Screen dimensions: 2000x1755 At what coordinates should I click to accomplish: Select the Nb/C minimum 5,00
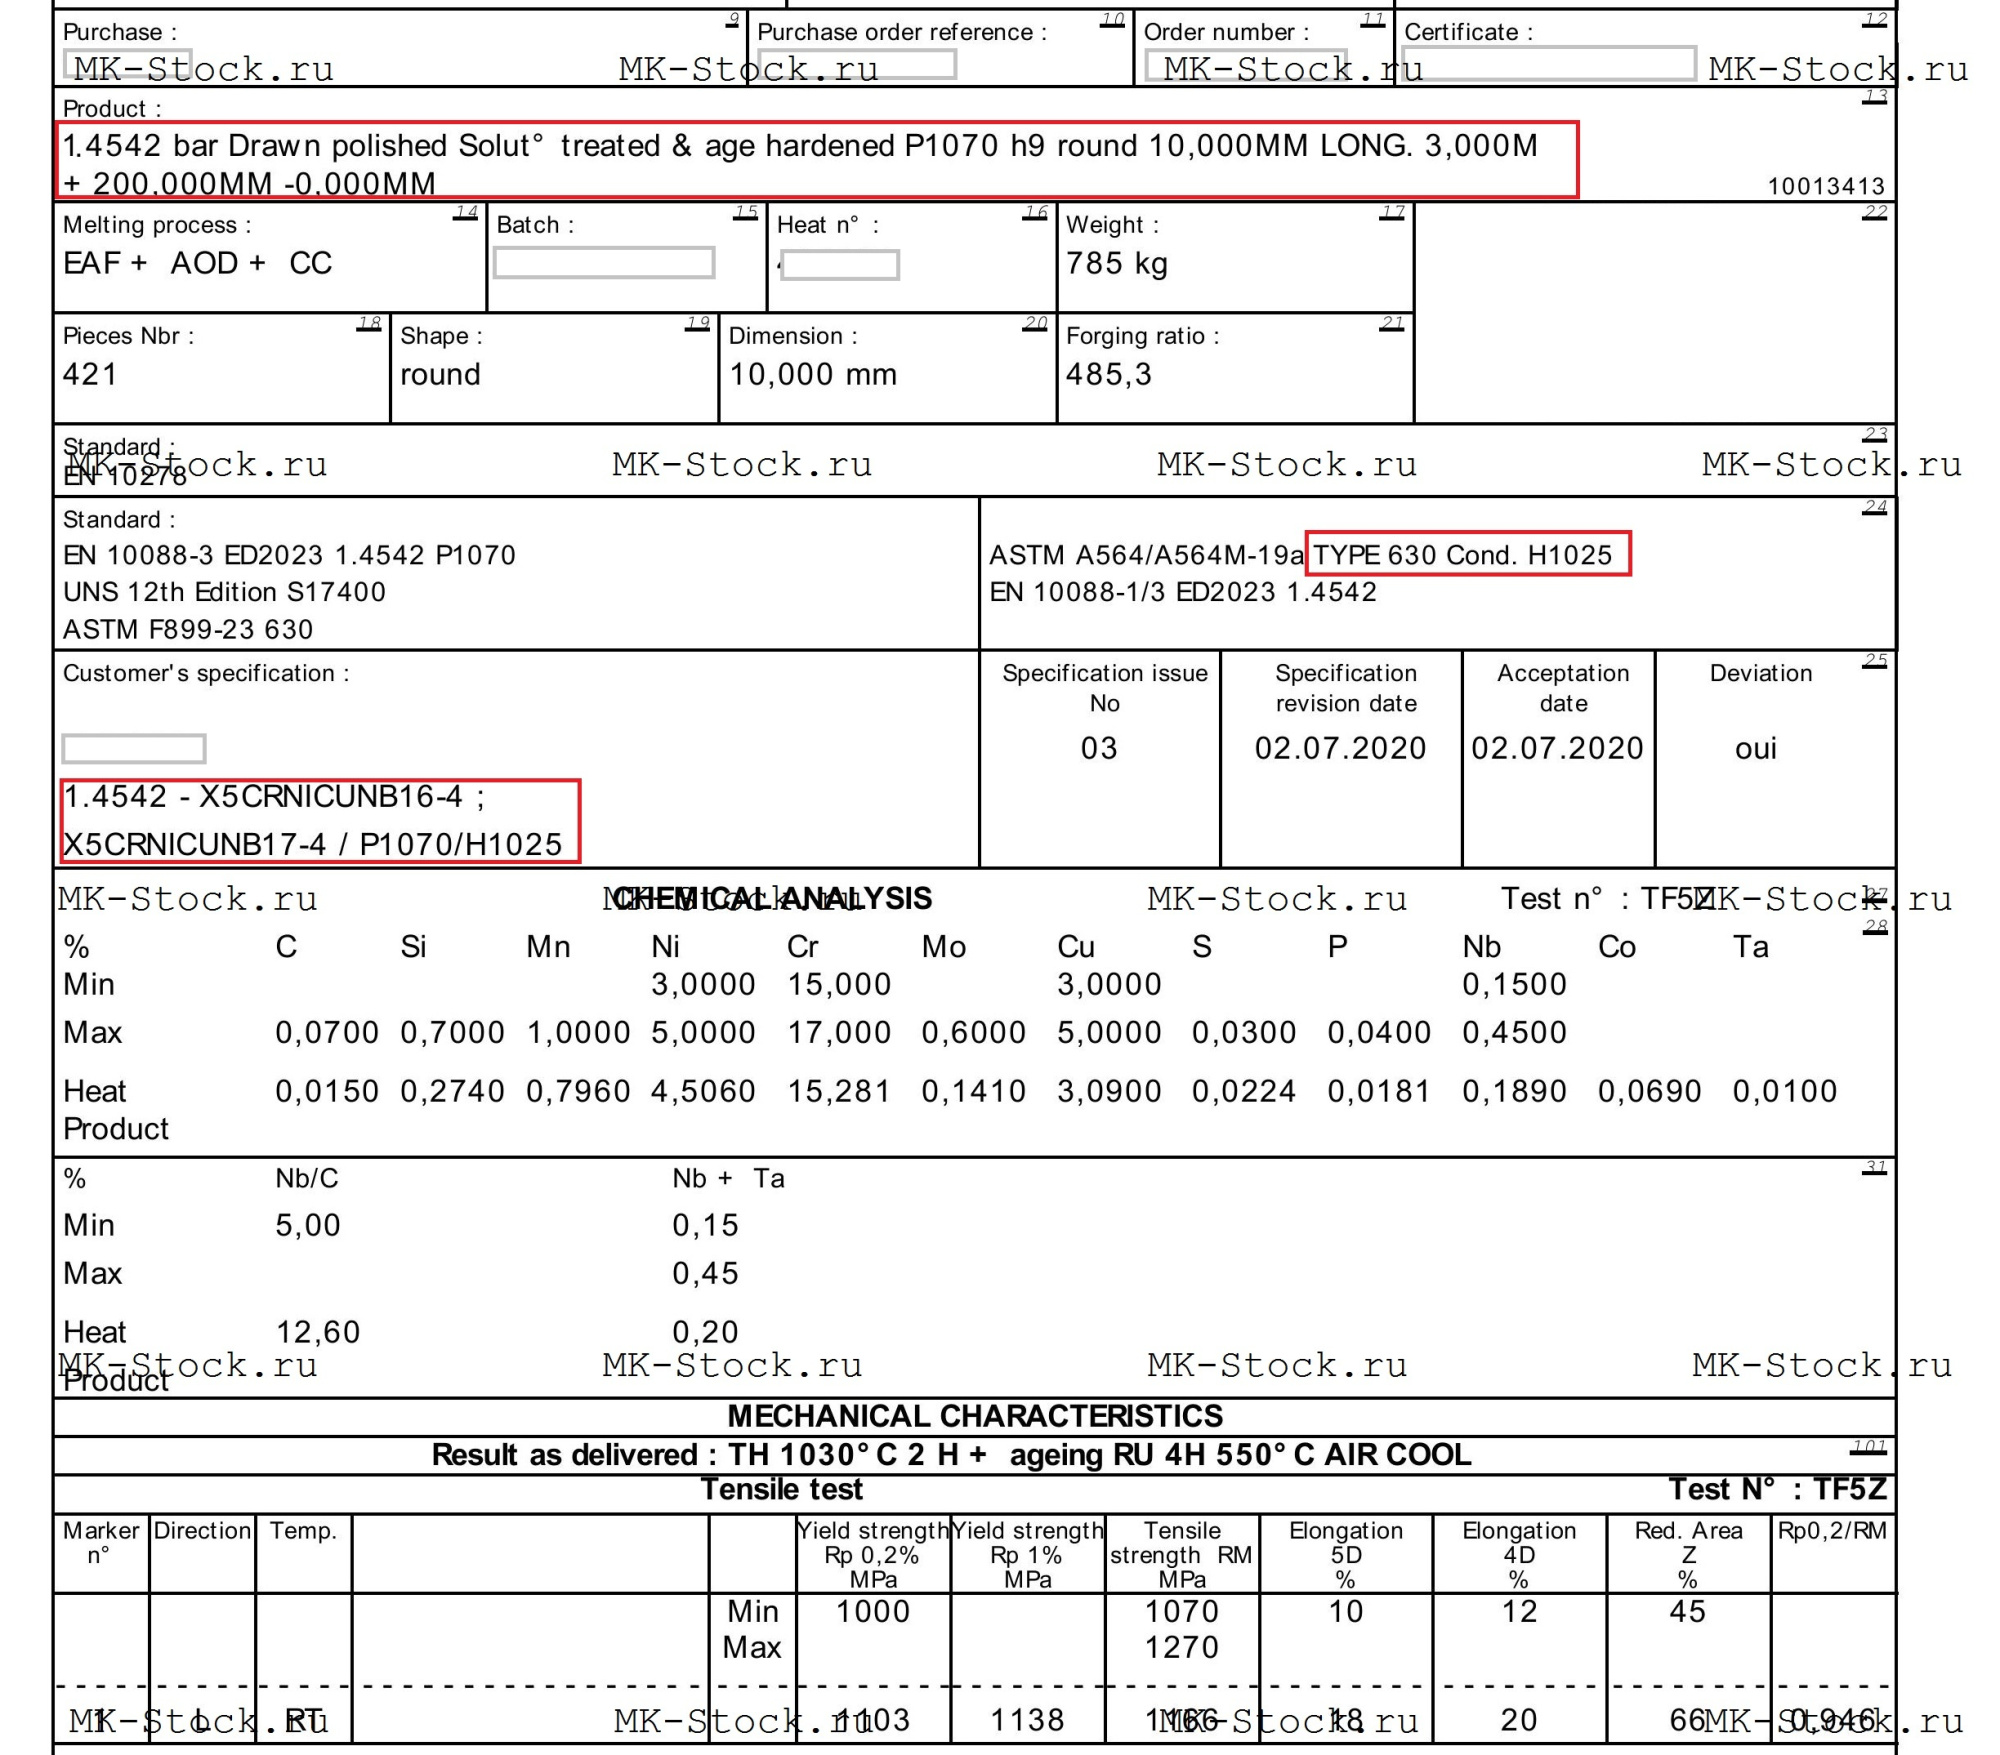tap(308, 1225)
